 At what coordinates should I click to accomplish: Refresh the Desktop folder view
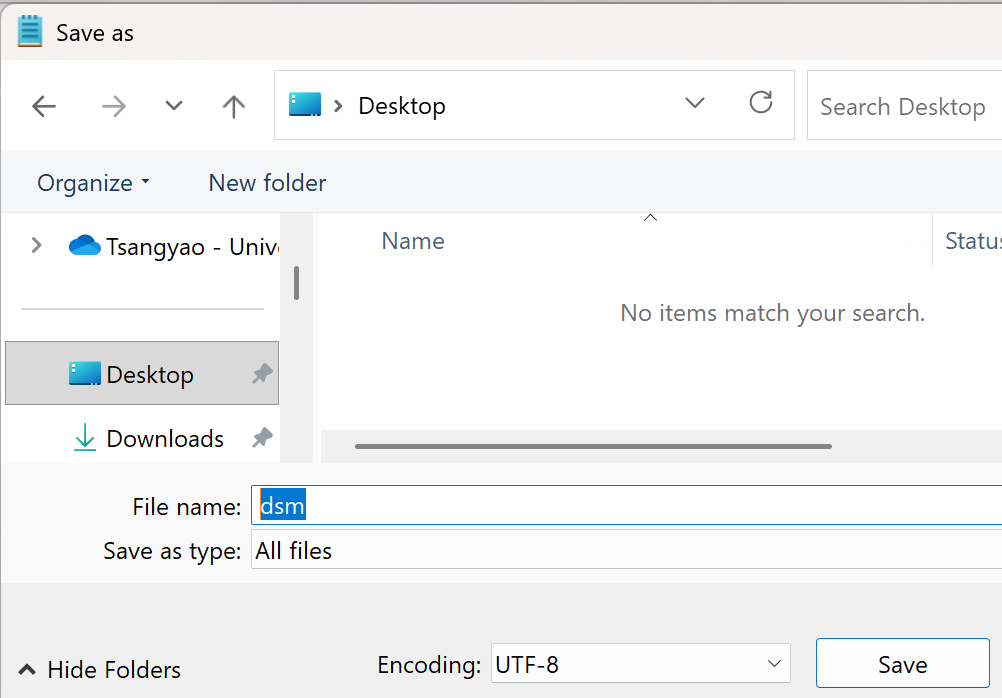[761, 103]
